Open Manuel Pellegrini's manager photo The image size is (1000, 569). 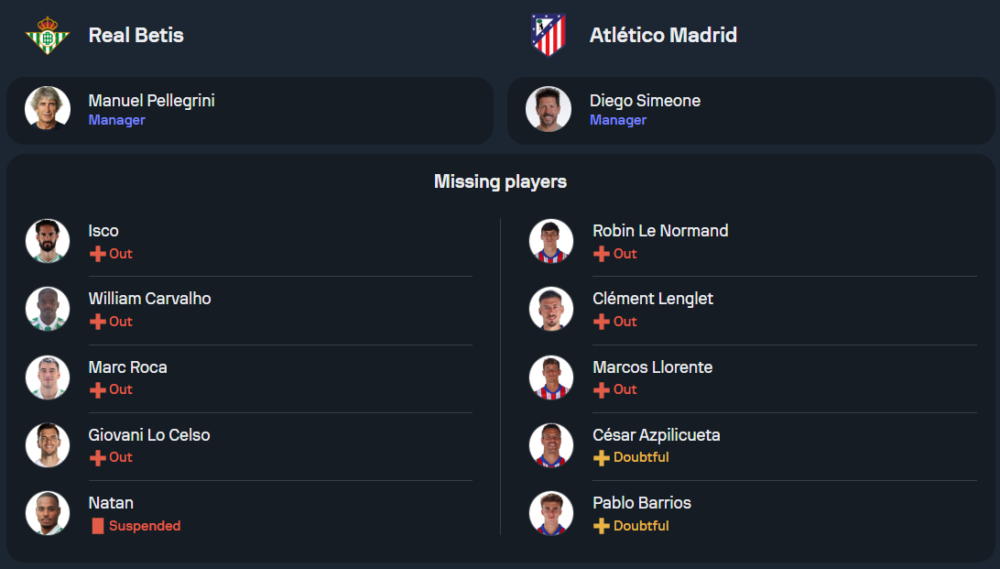[47, 109]
